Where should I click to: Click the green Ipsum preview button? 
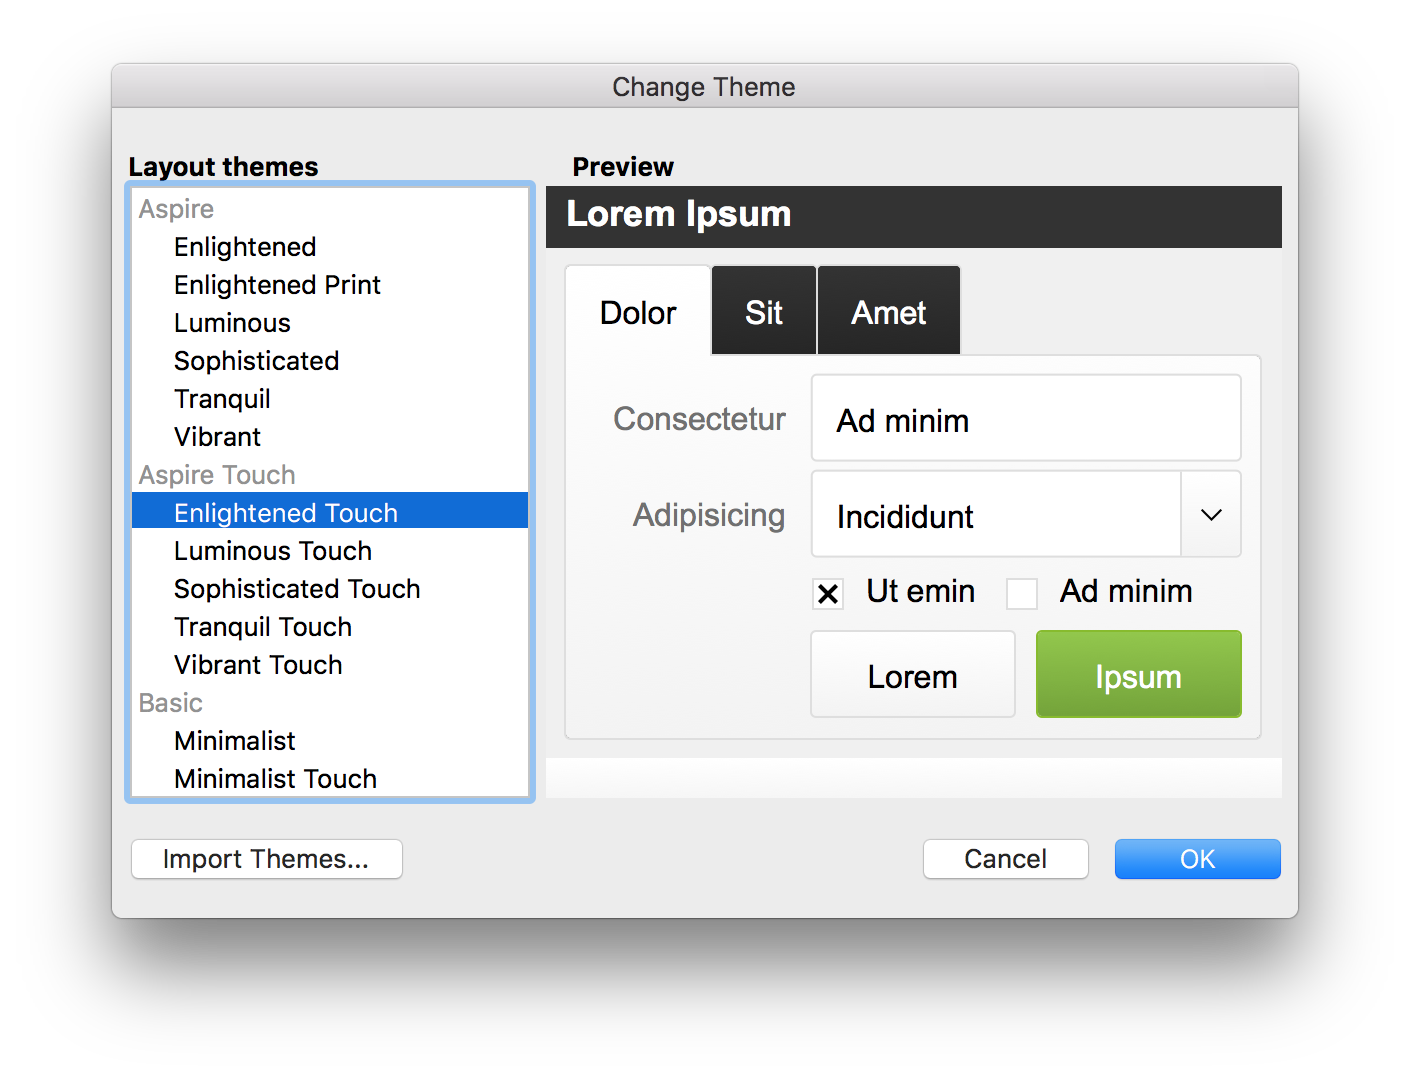tap(1139, 674)
